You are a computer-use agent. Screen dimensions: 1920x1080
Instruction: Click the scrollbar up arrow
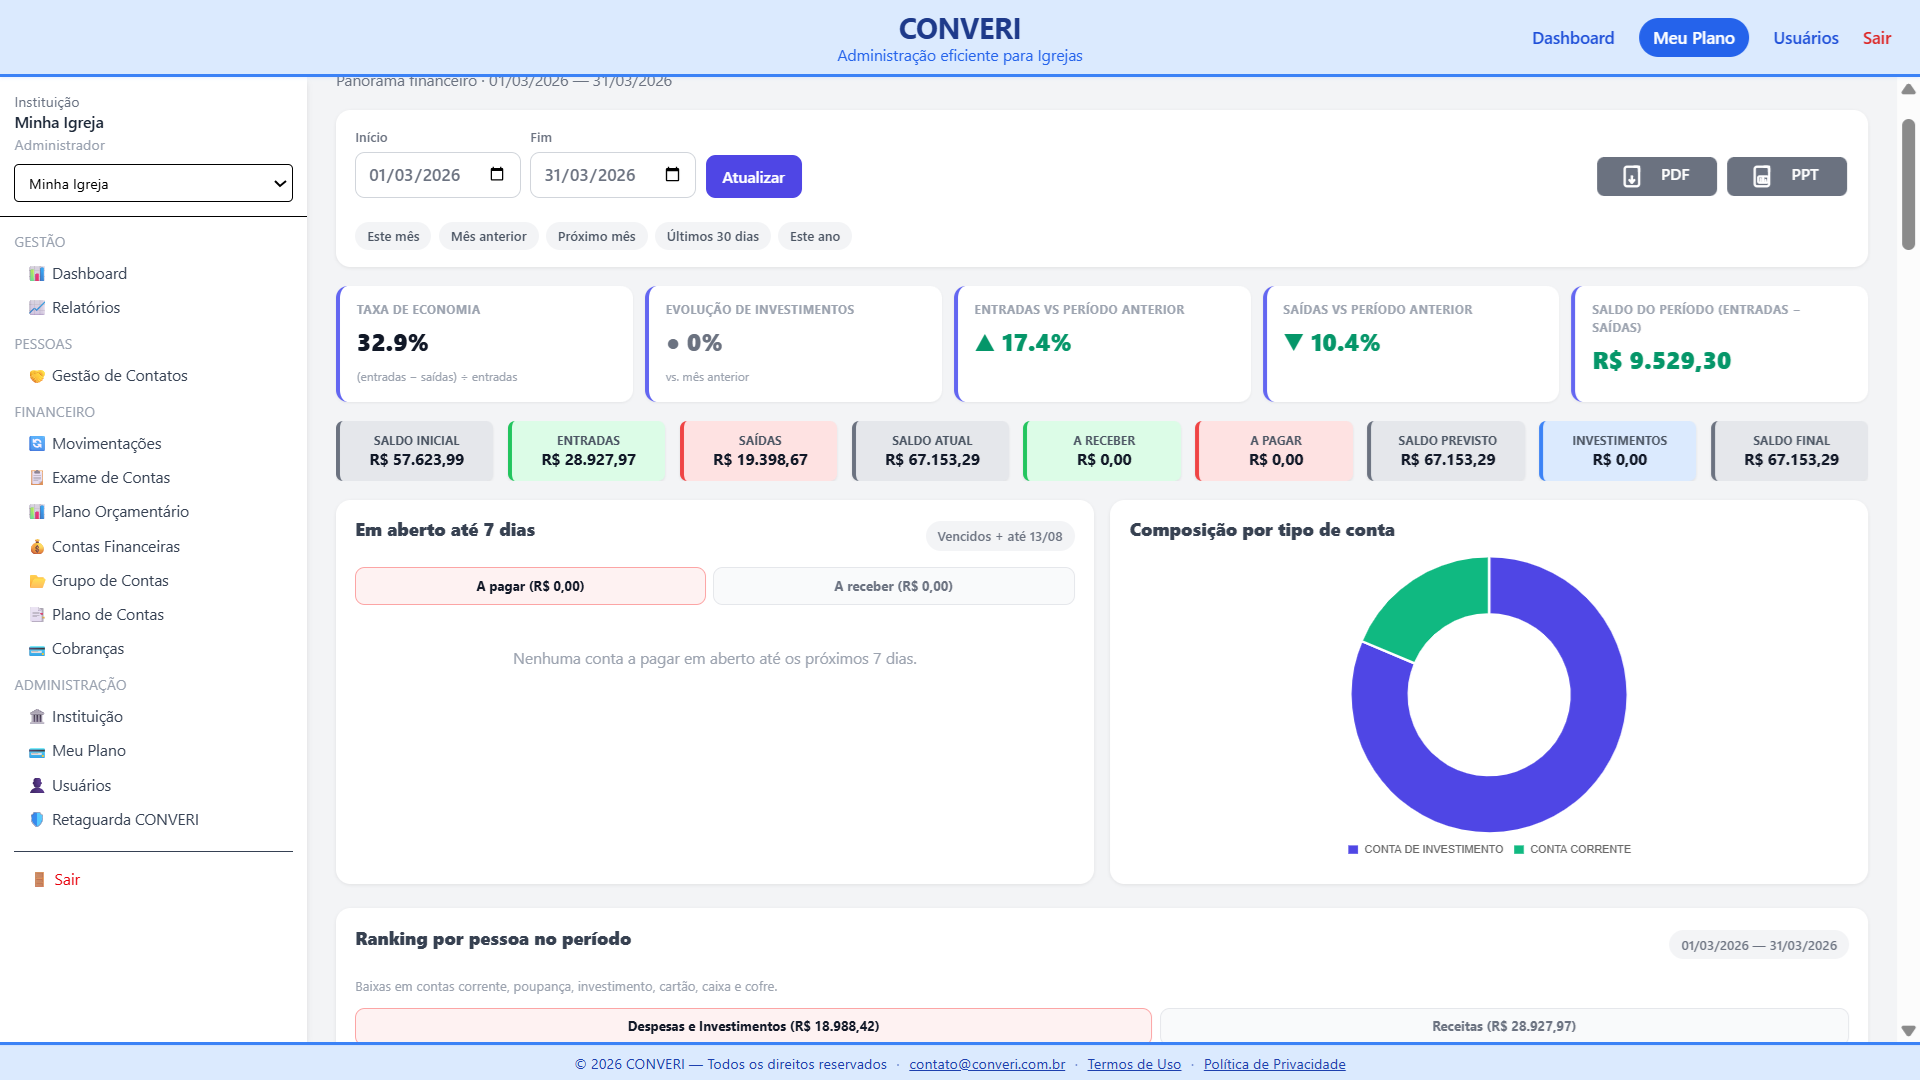[x=1908, y=89]
